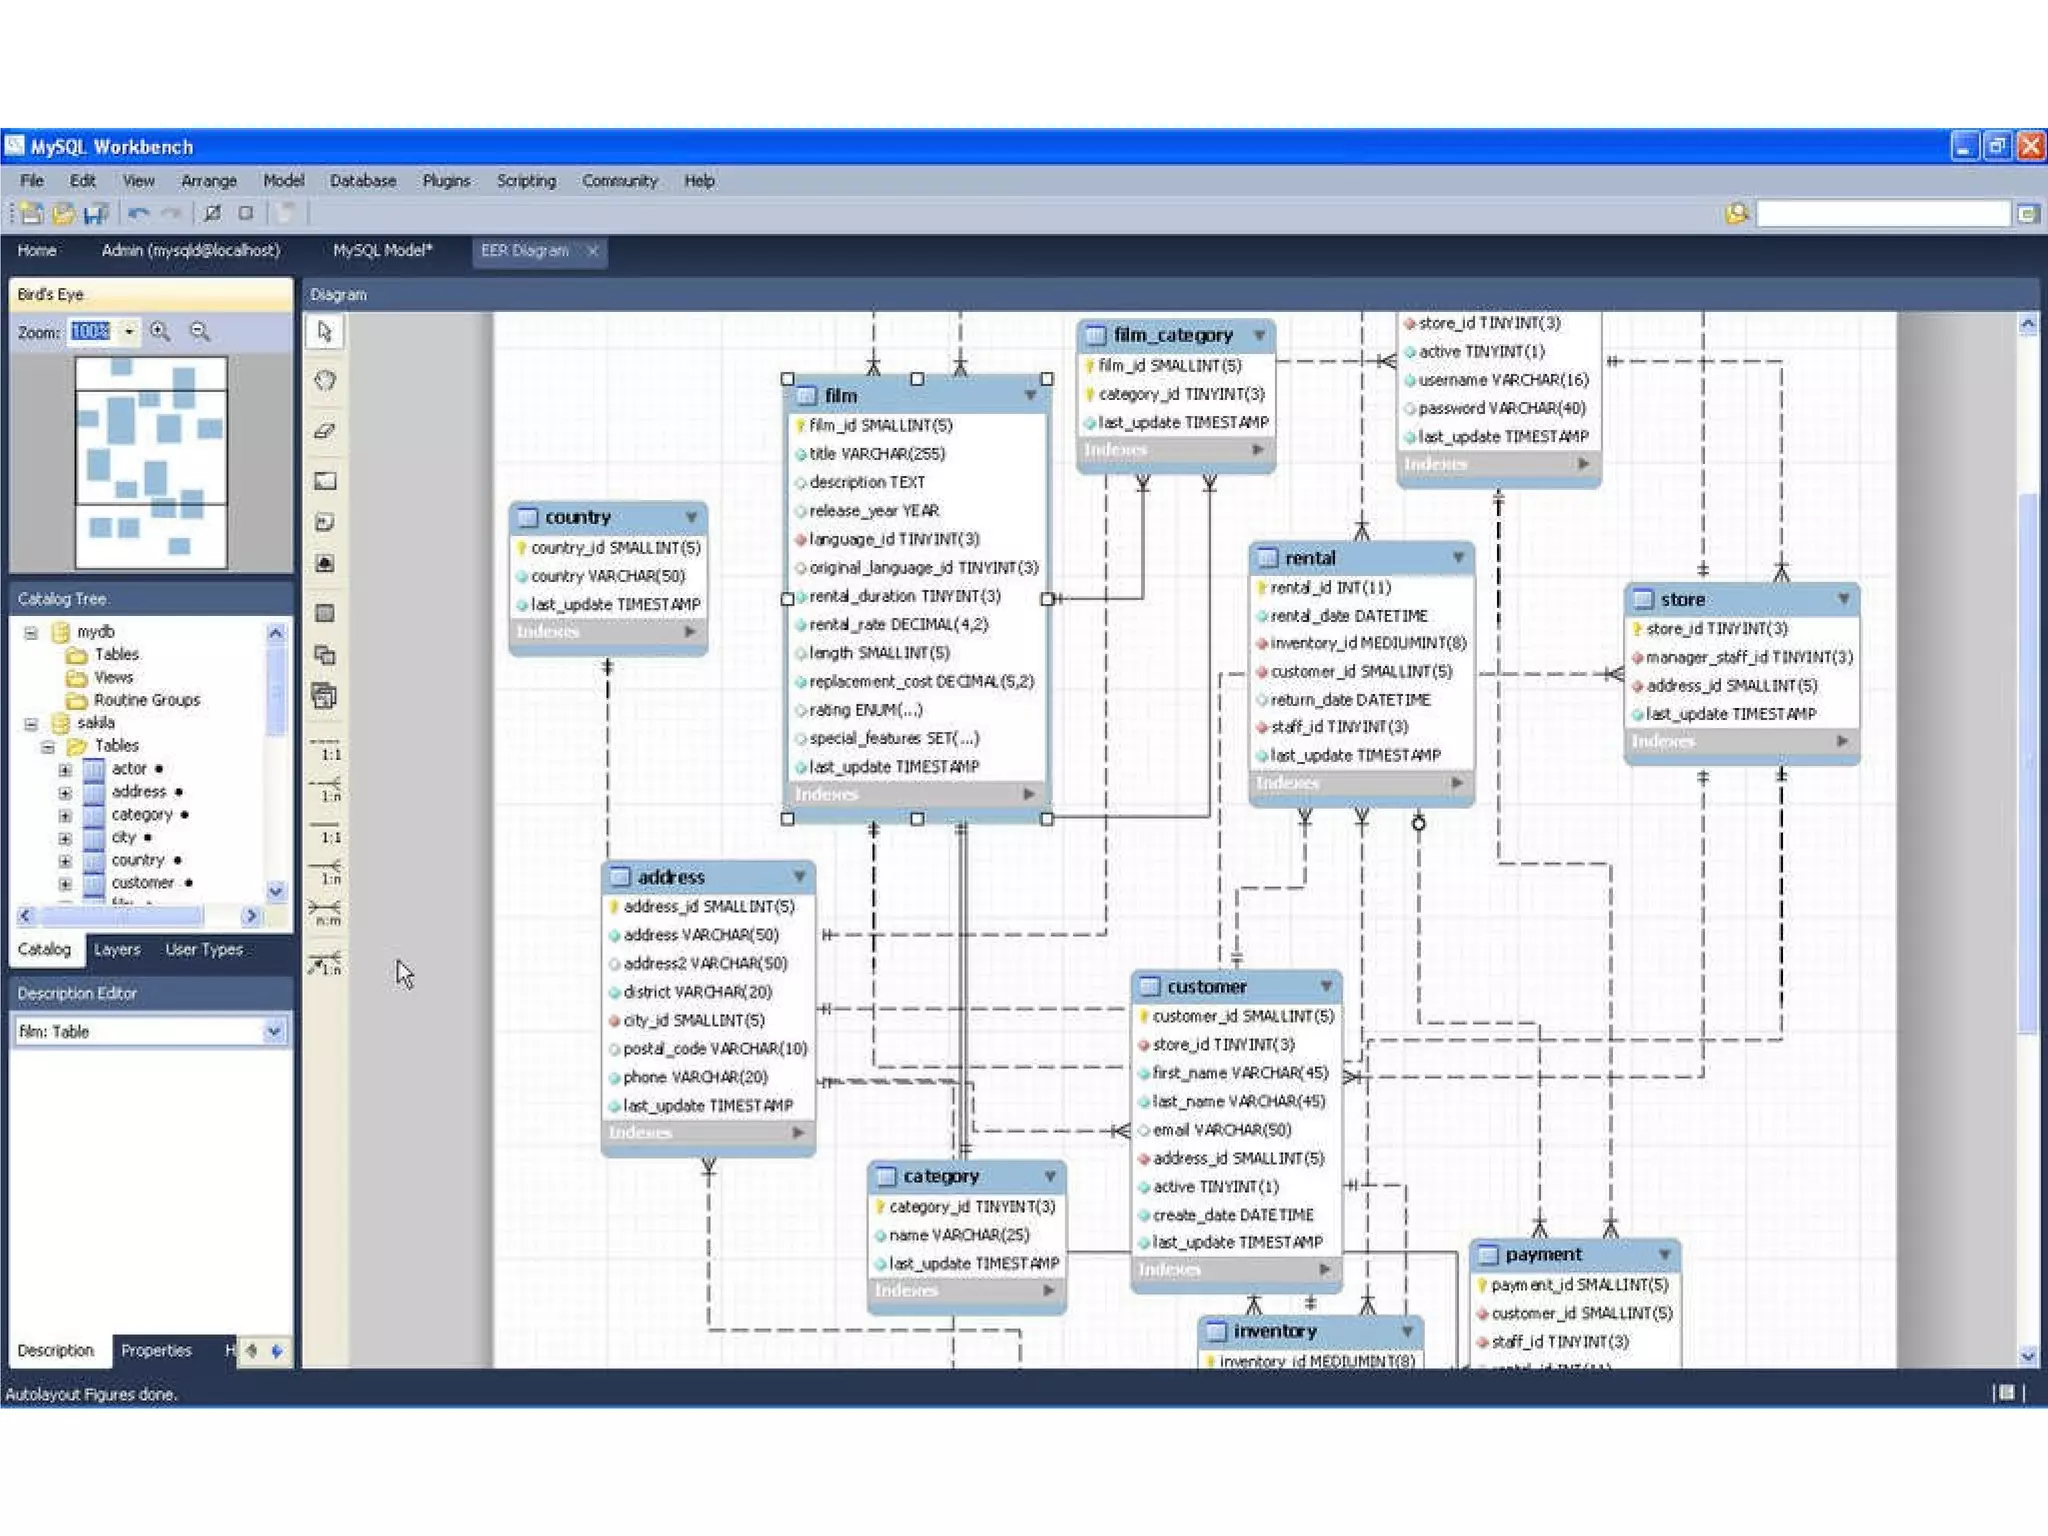
Task: Click the zoom out magnifier icon
Action: [x=200, y=332]
